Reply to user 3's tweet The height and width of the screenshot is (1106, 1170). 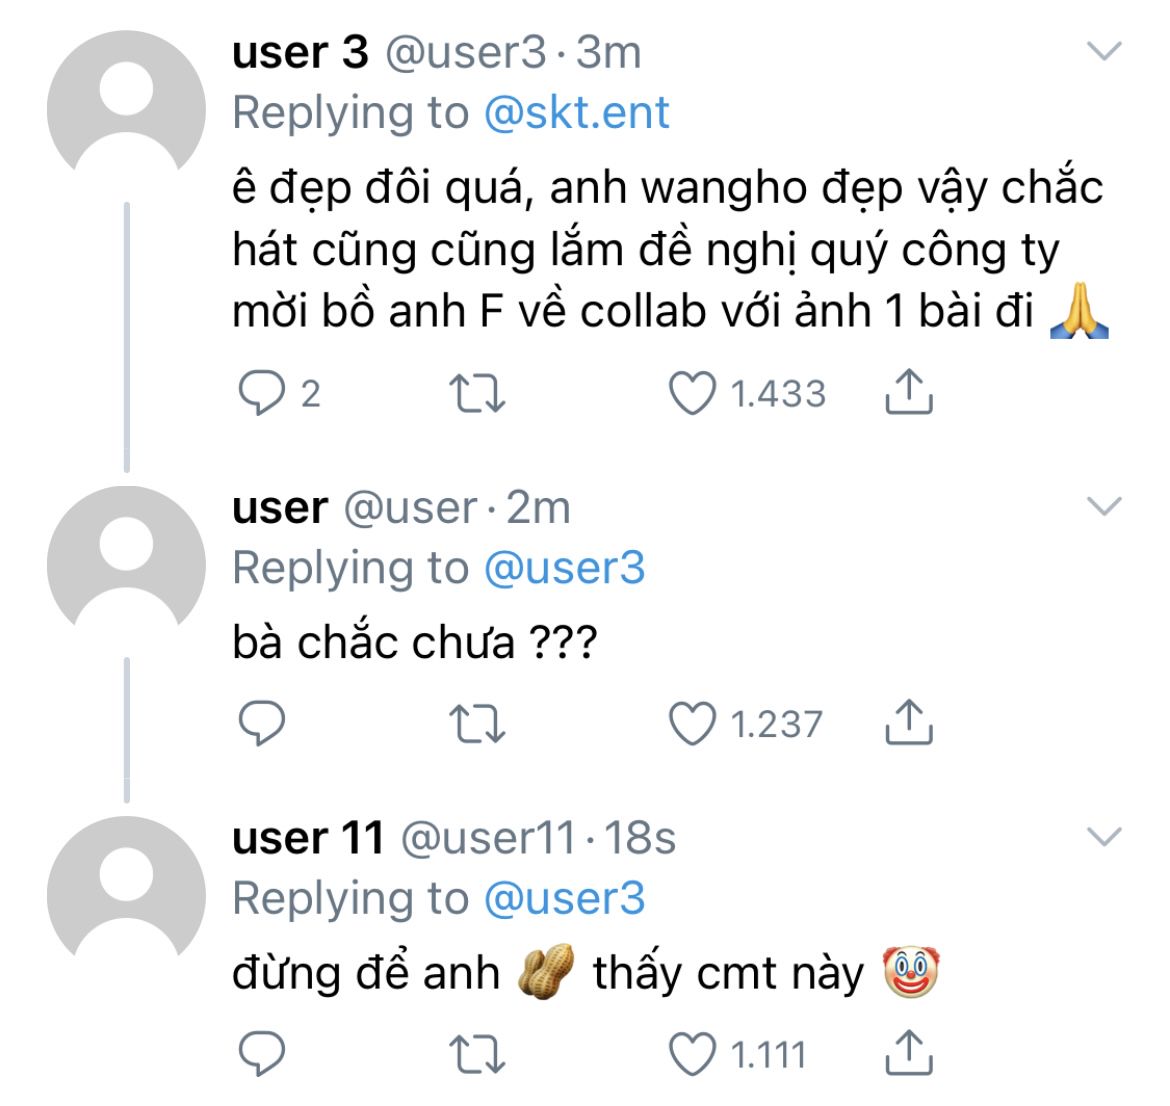(261, 393)
